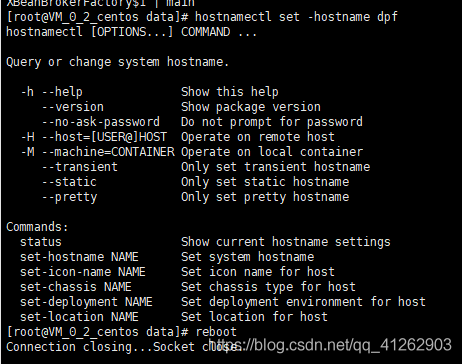
Task: Select the set-deployment NAME command entry
Action: 86,302
